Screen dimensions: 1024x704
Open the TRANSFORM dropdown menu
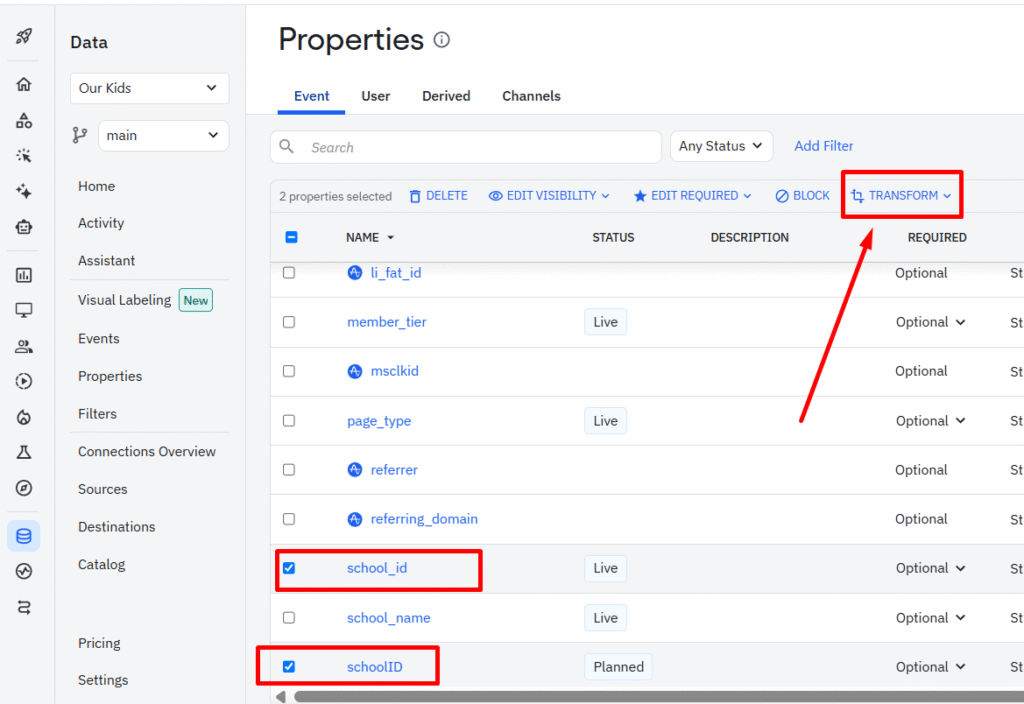click(x=901, y=196)
